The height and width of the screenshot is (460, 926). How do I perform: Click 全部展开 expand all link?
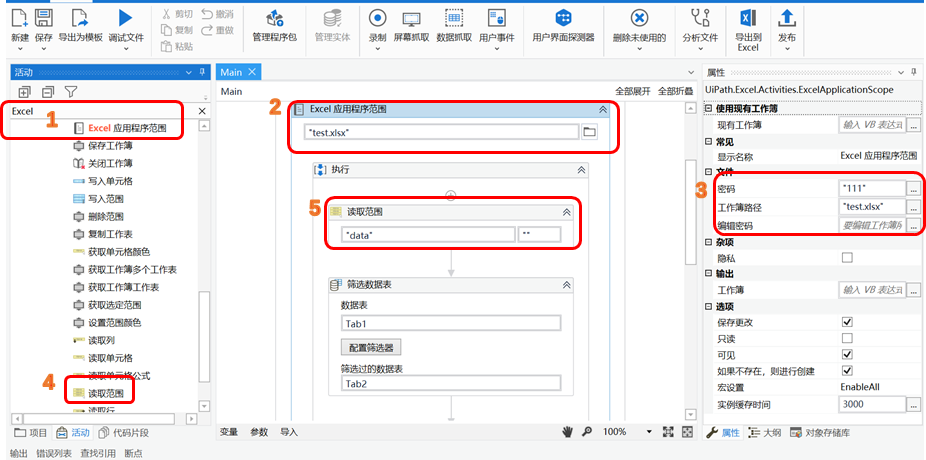[x=632, y=92]
